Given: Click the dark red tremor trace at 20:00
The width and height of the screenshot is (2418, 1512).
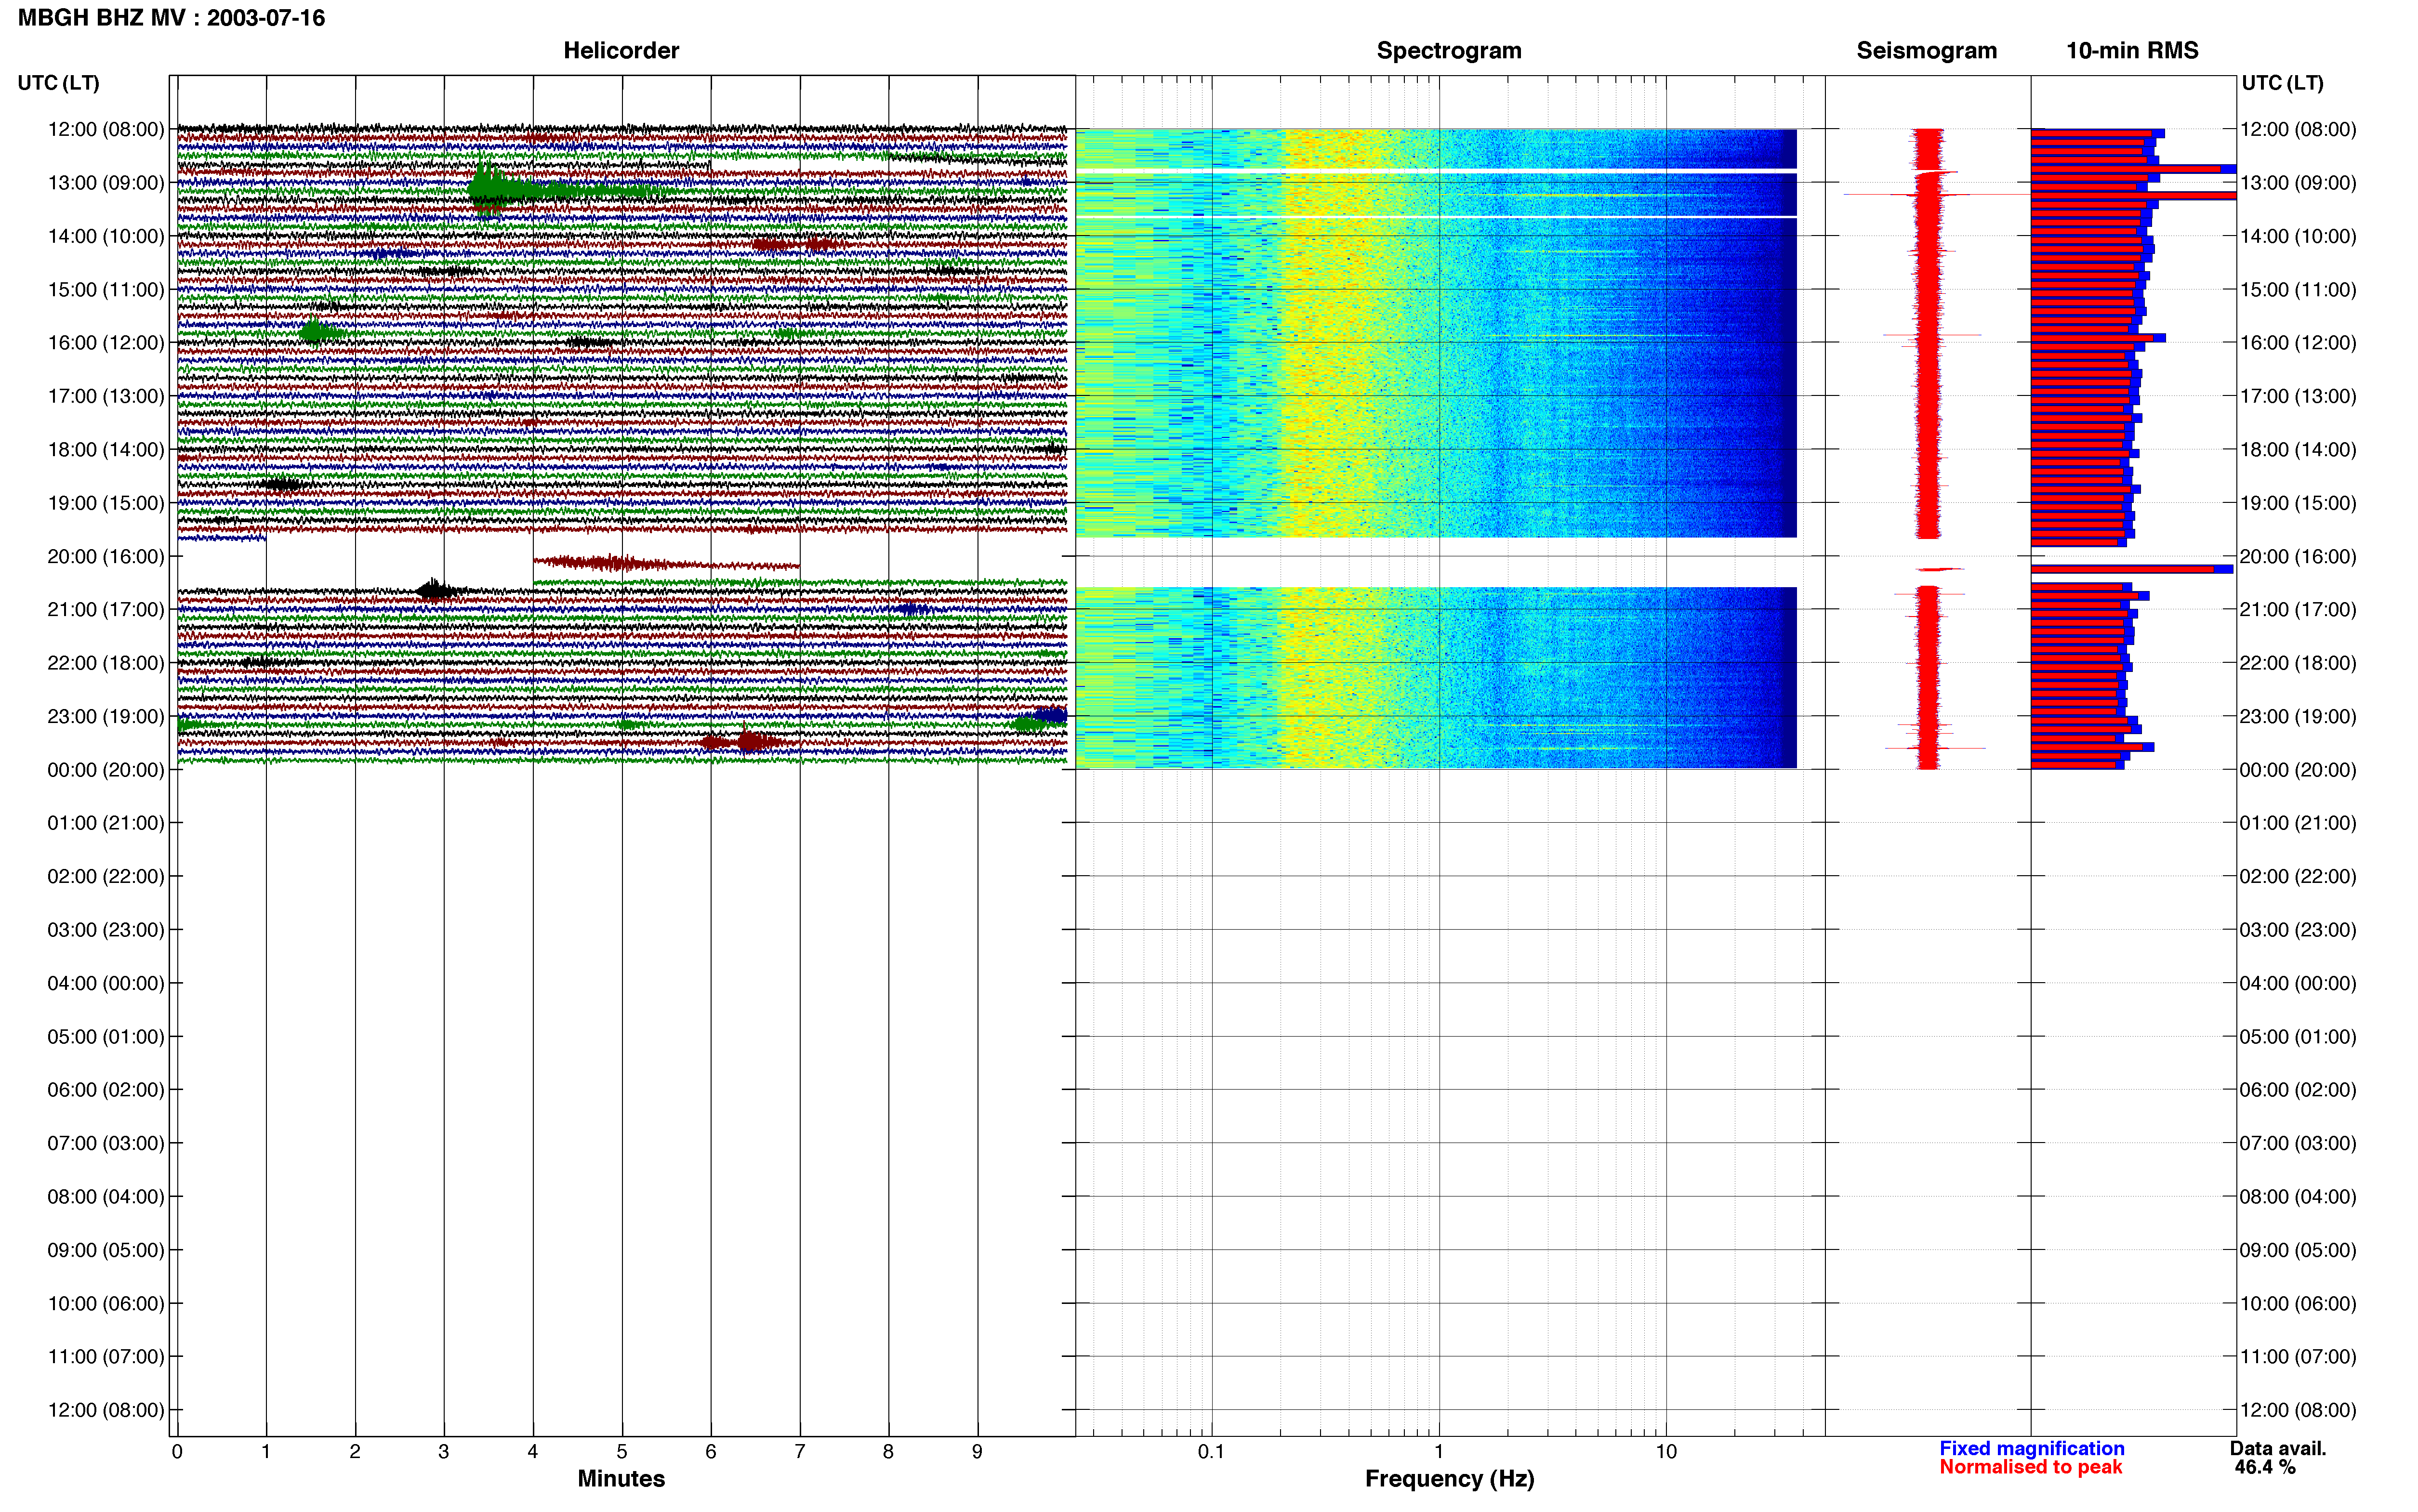Looking at the screenshot, I should click(x=665, y=564).
